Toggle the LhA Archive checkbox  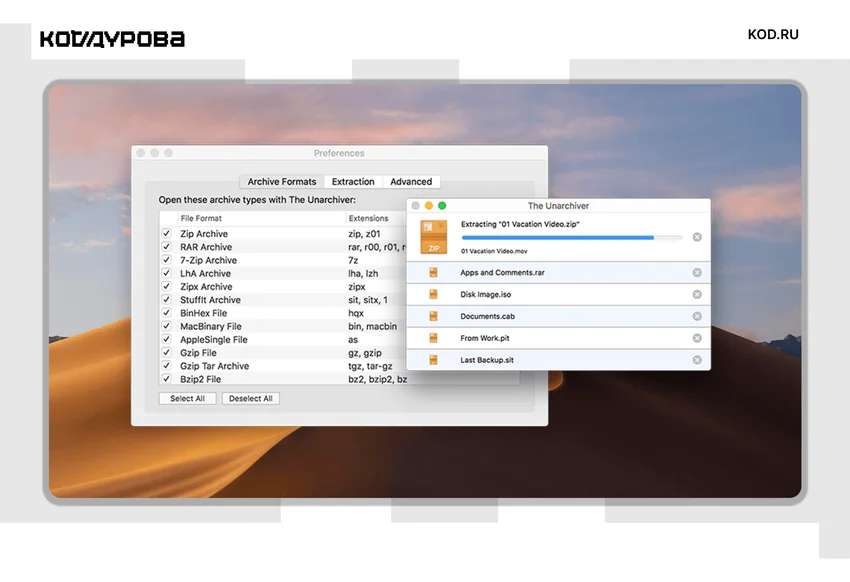click(166, 273)
